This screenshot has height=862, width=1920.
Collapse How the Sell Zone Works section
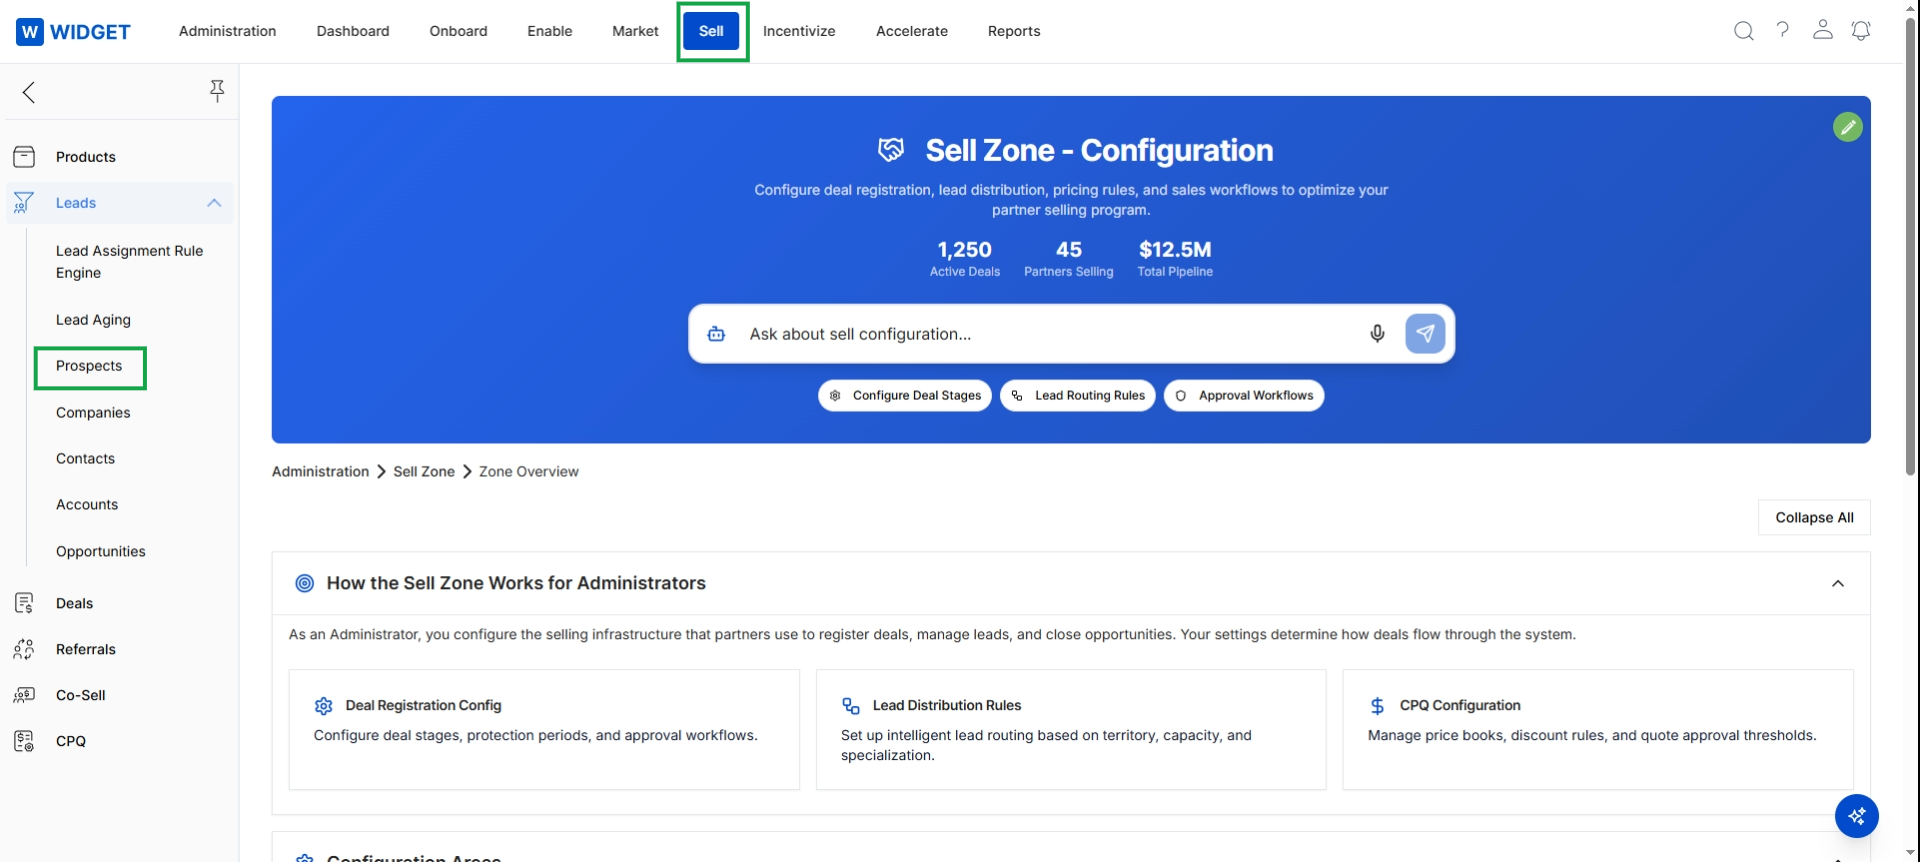coord(1838,584)
